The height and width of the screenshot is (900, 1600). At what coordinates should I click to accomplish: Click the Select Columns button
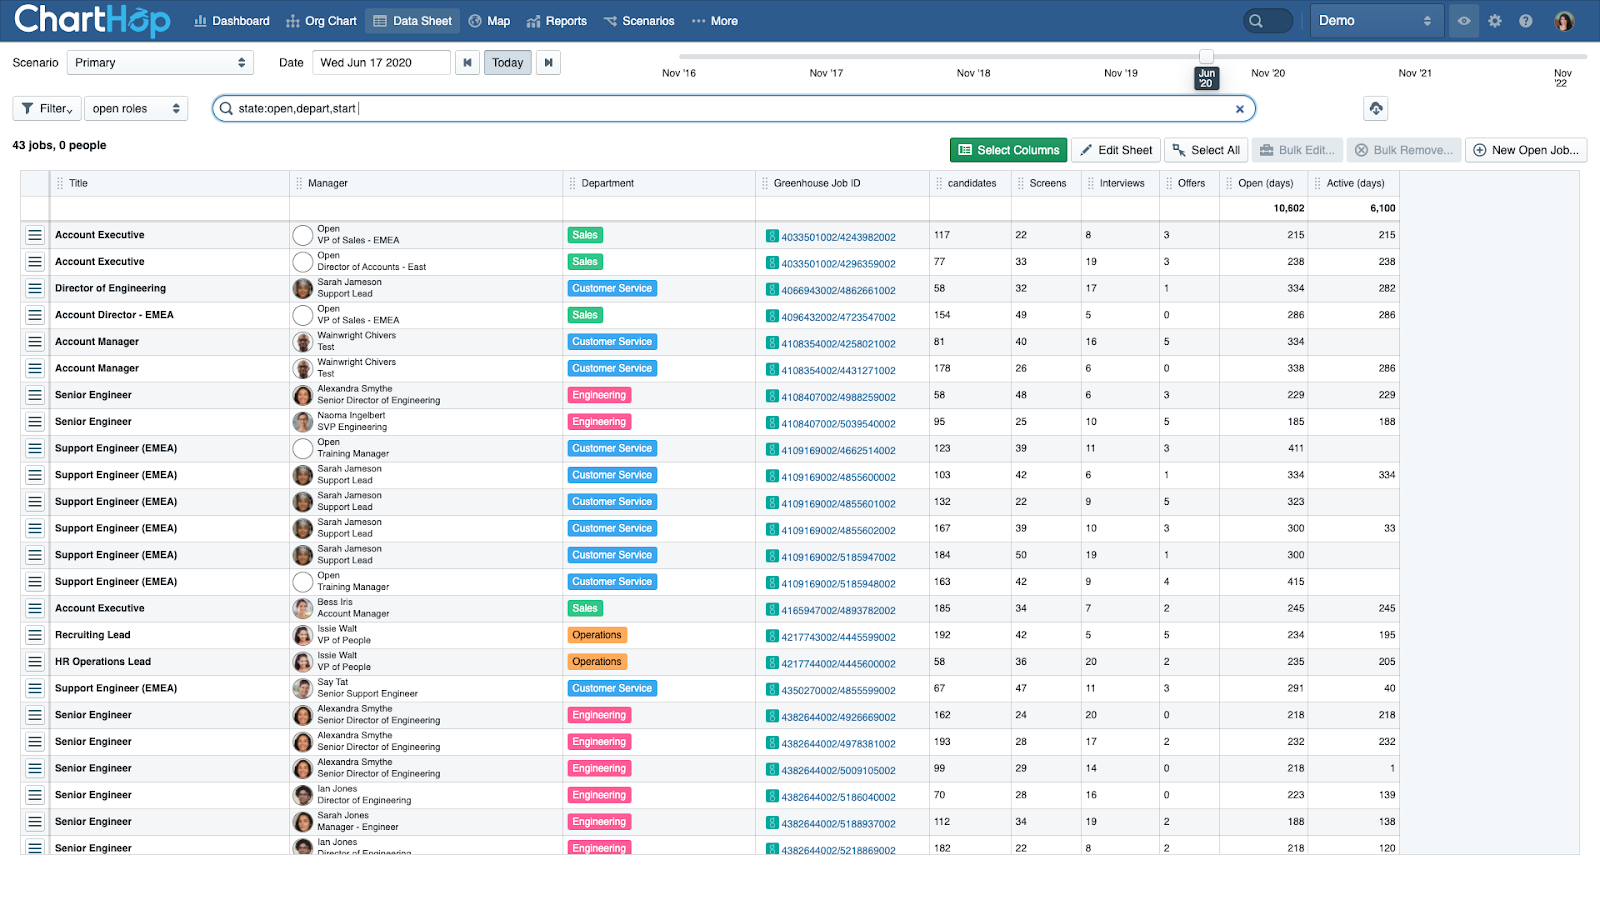point(1008,150)
